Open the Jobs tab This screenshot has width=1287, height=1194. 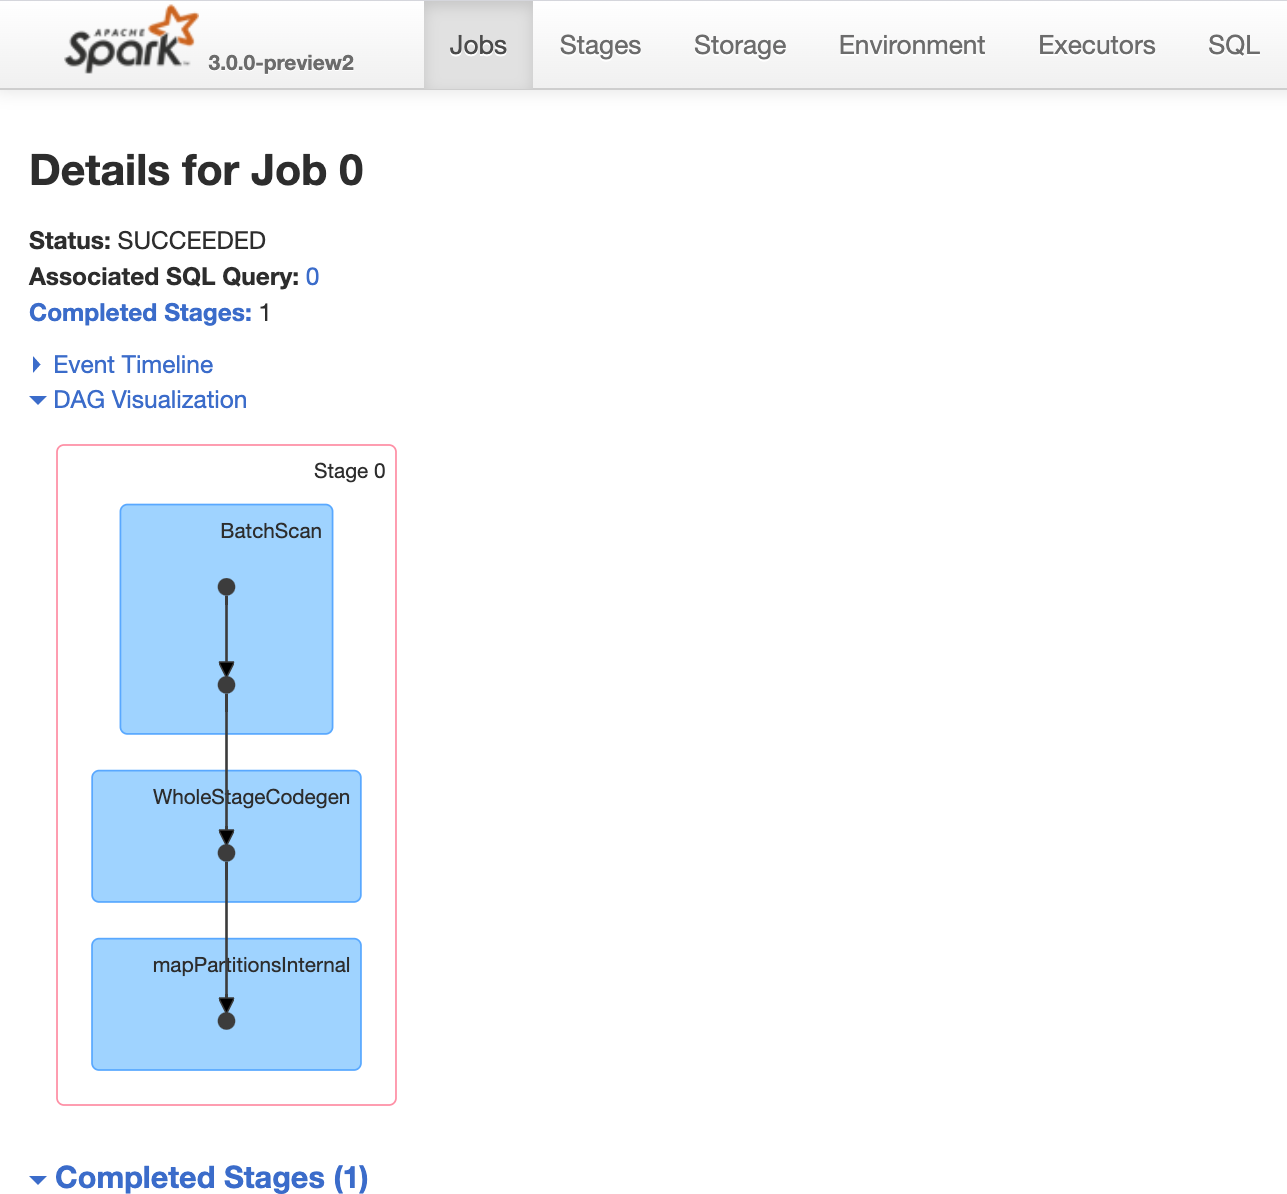click(x=478, y=45)
